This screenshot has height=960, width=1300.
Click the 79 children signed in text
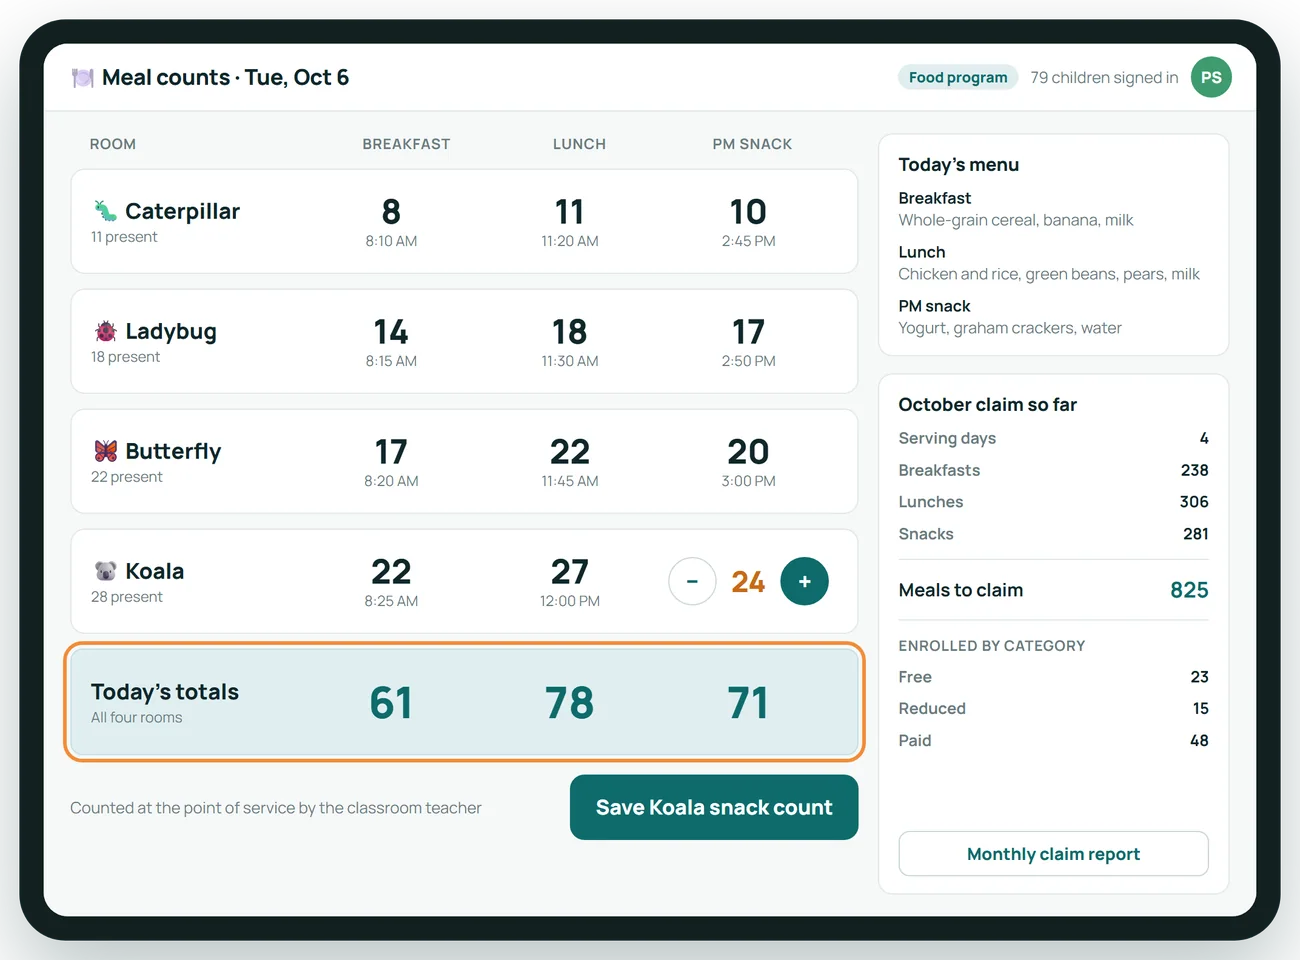[x=1104, y=77]
